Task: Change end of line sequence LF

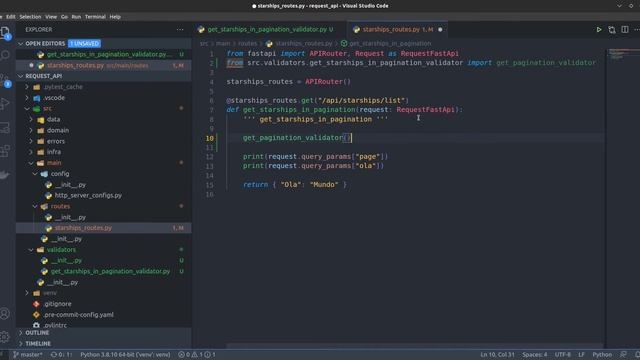Action: [581, 354]
